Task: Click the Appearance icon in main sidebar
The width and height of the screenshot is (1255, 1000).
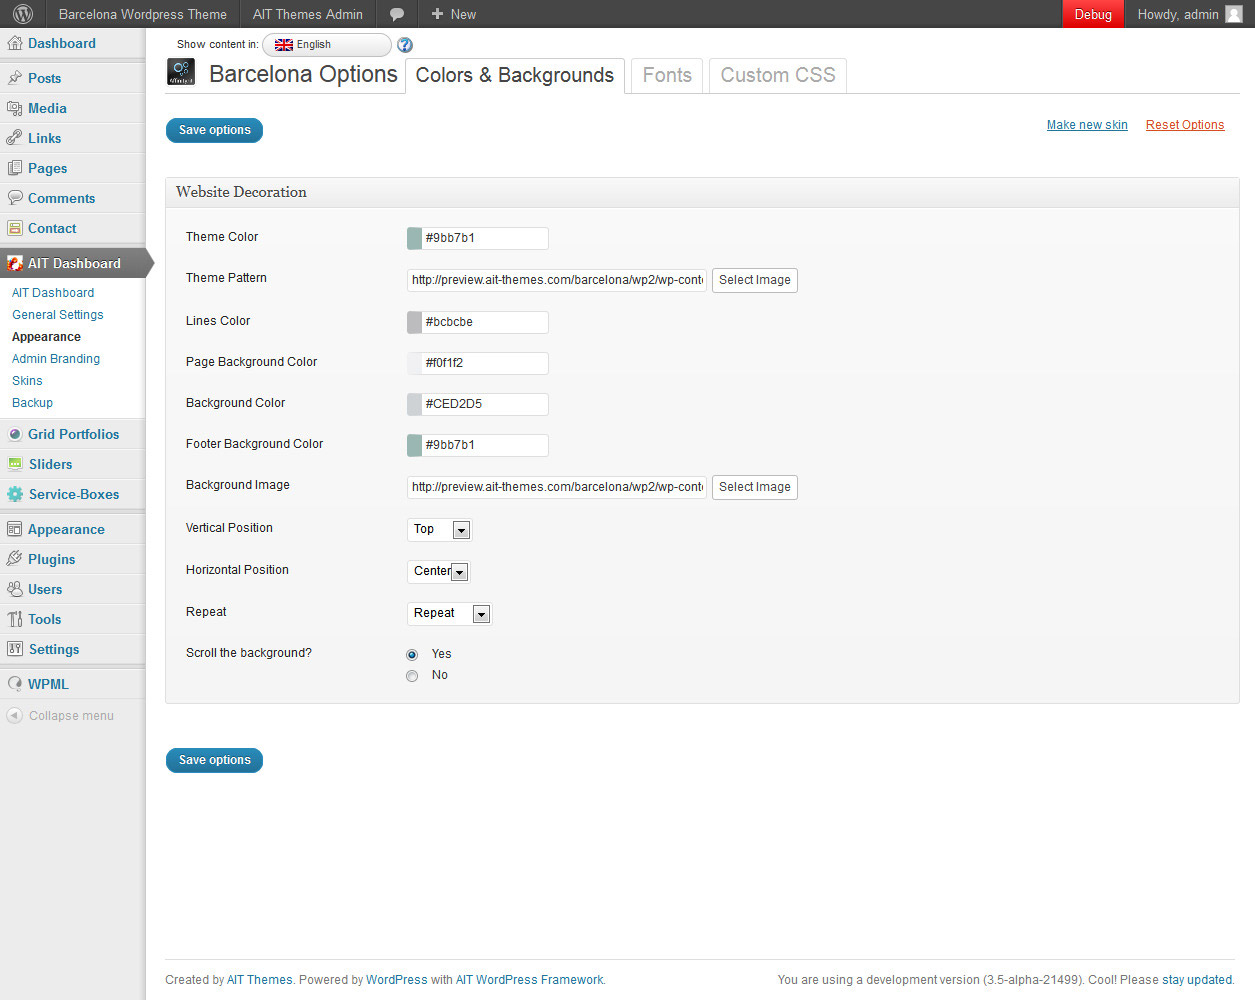Action: point(15,529)
